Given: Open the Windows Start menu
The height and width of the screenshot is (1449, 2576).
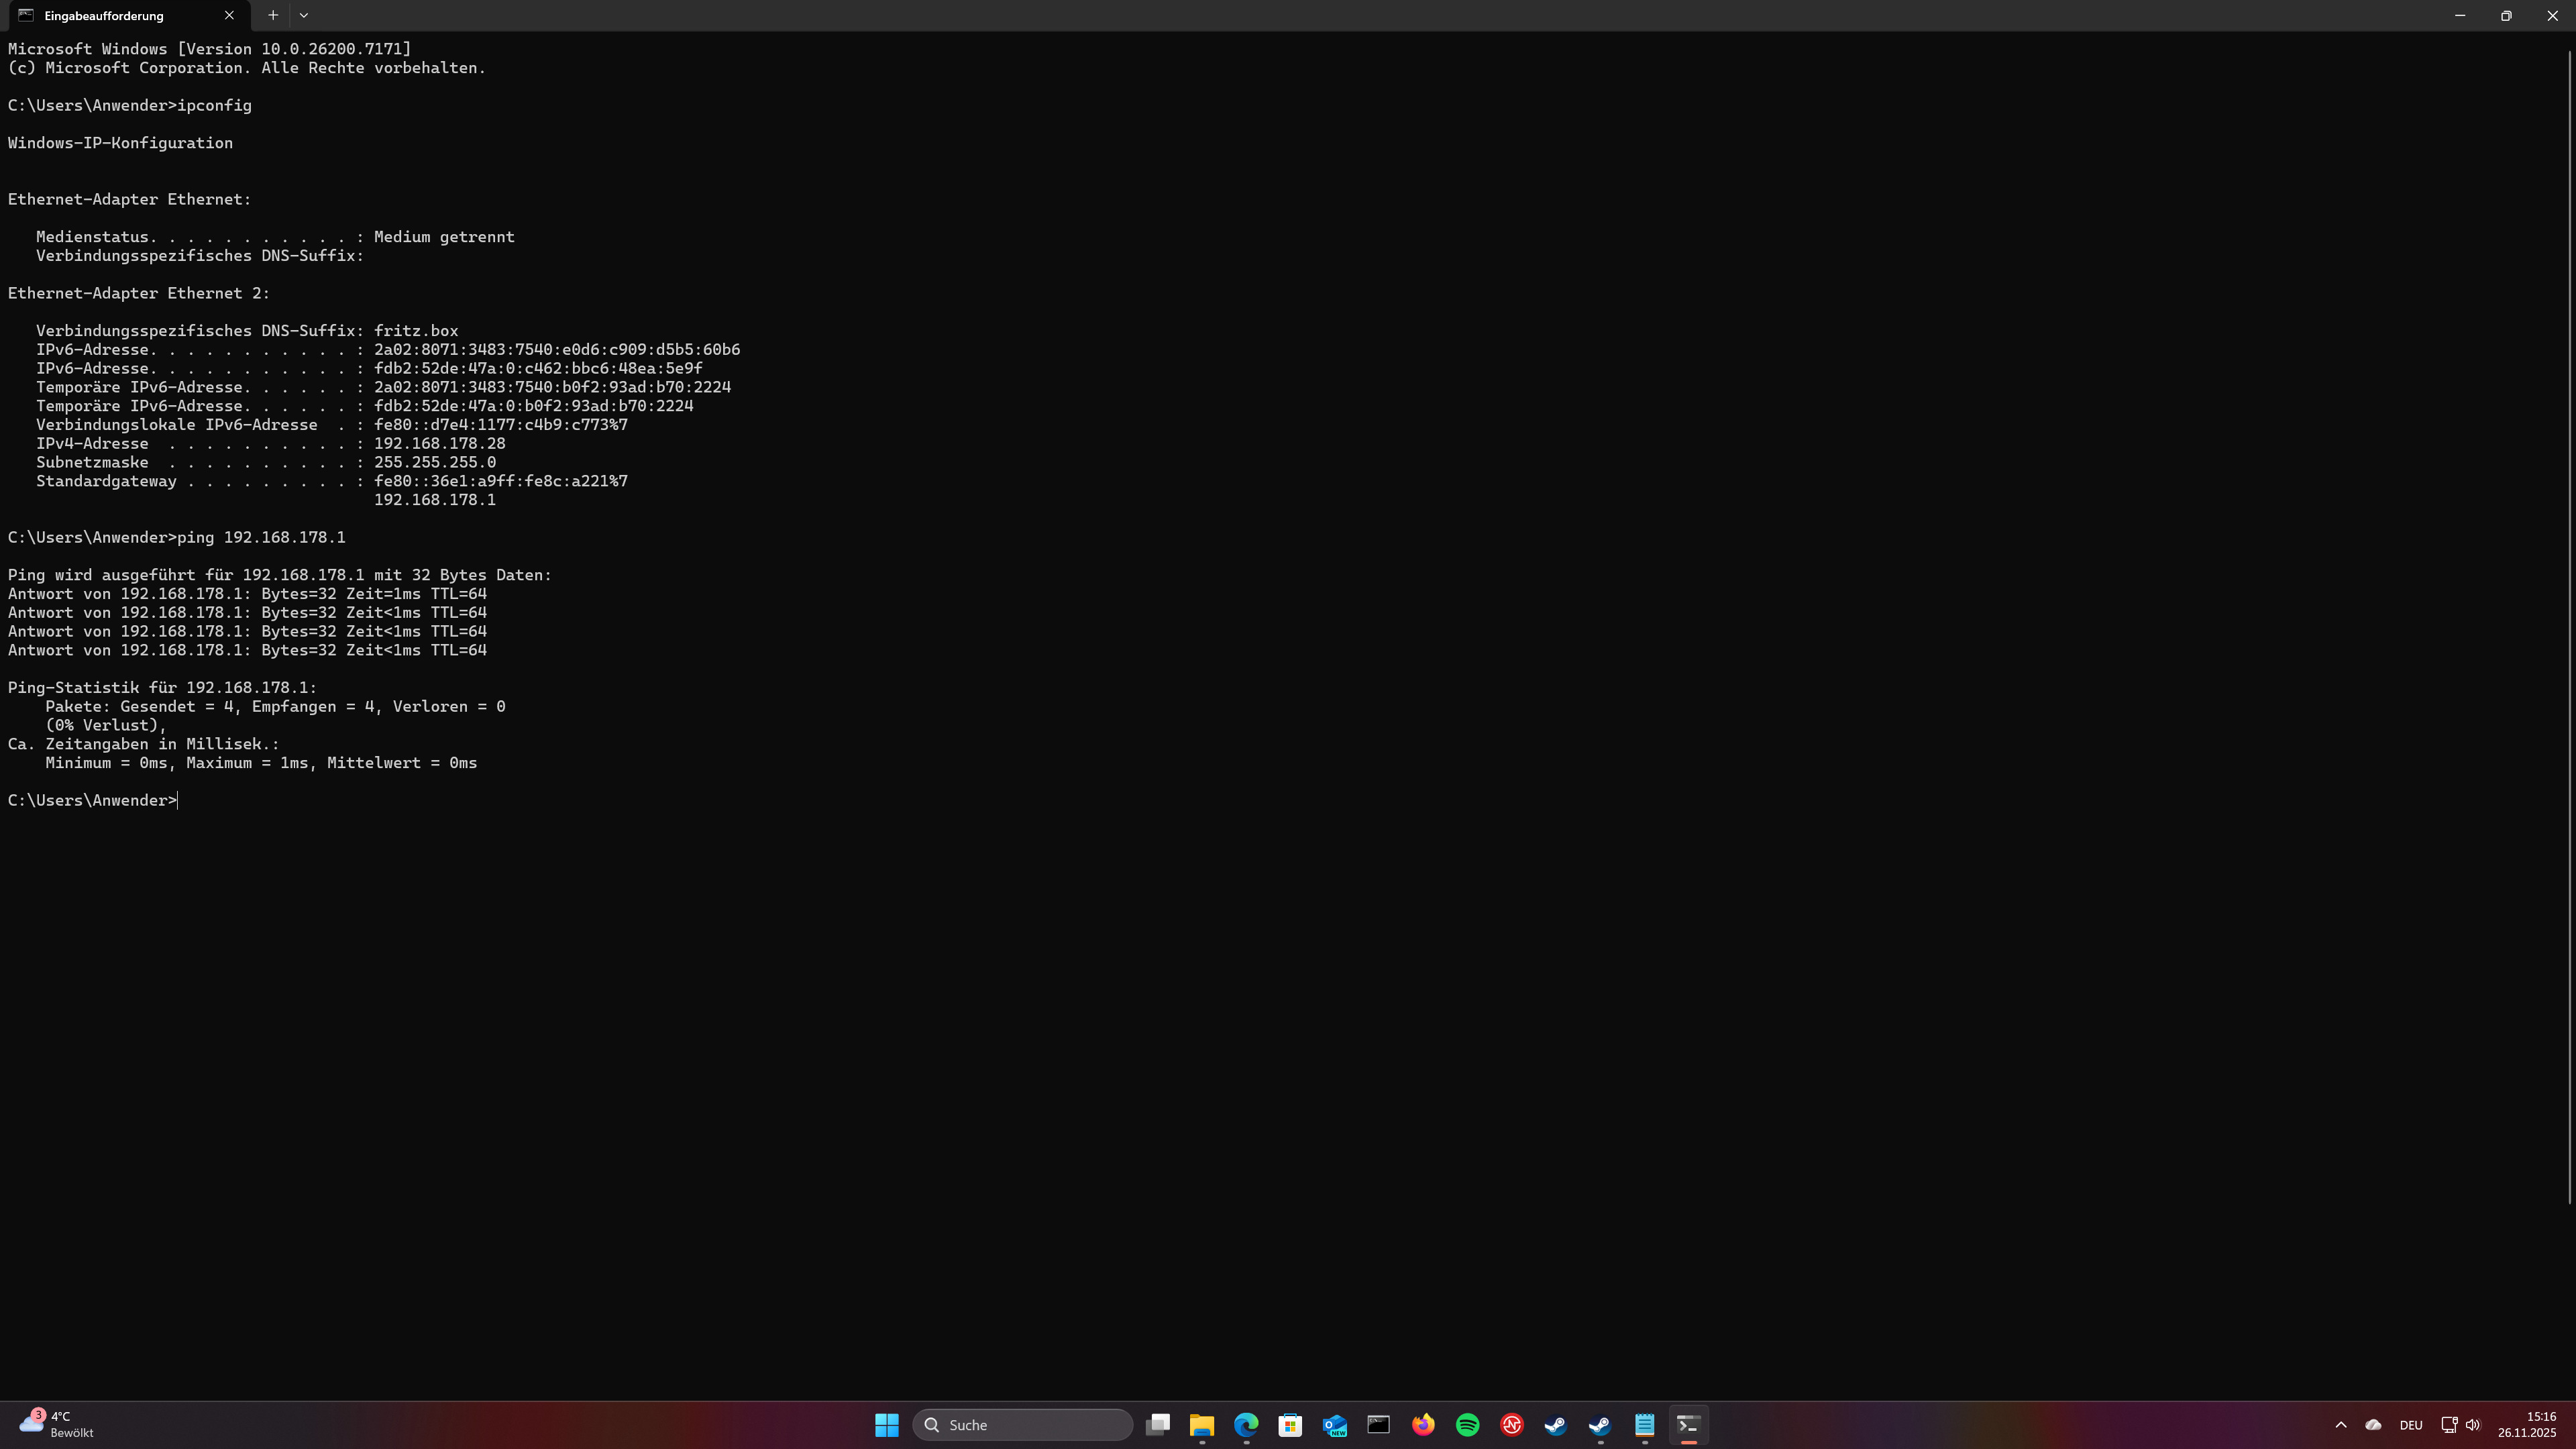Looking at the screenshot, I should tap(886, 1424).
